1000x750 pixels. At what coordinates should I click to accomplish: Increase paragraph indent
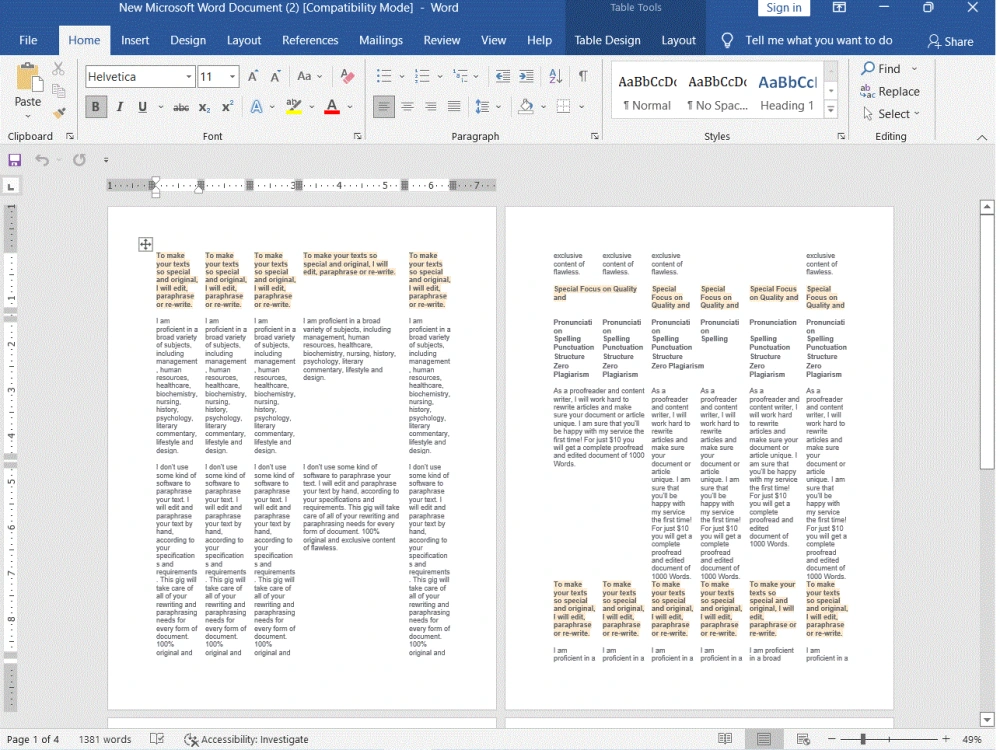click(526, 77)
